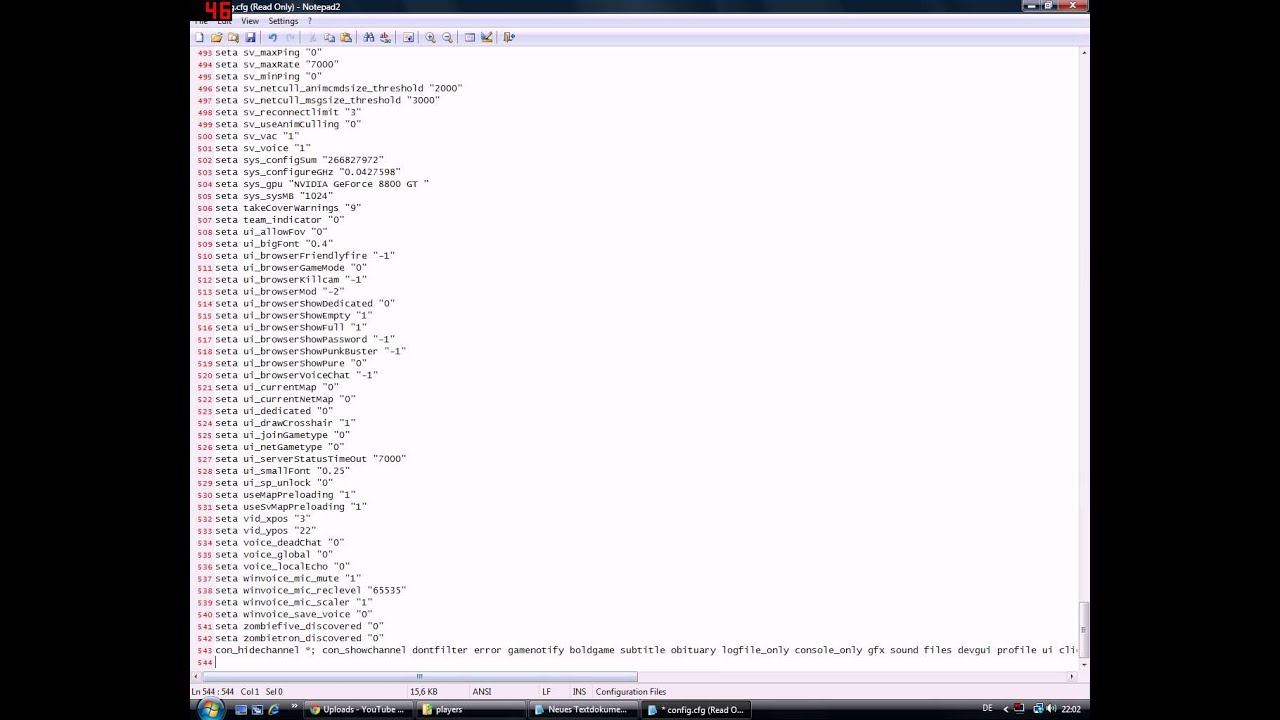Click line 494 'sv_maxRate "7000"'

pos(276,64)
